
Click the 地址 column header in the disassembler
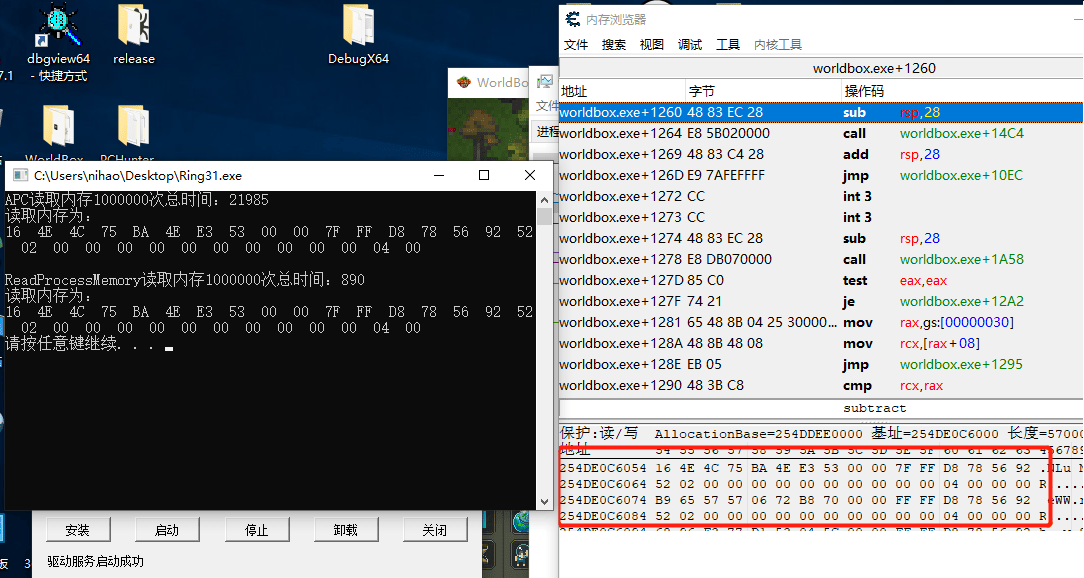pos(622,91)
